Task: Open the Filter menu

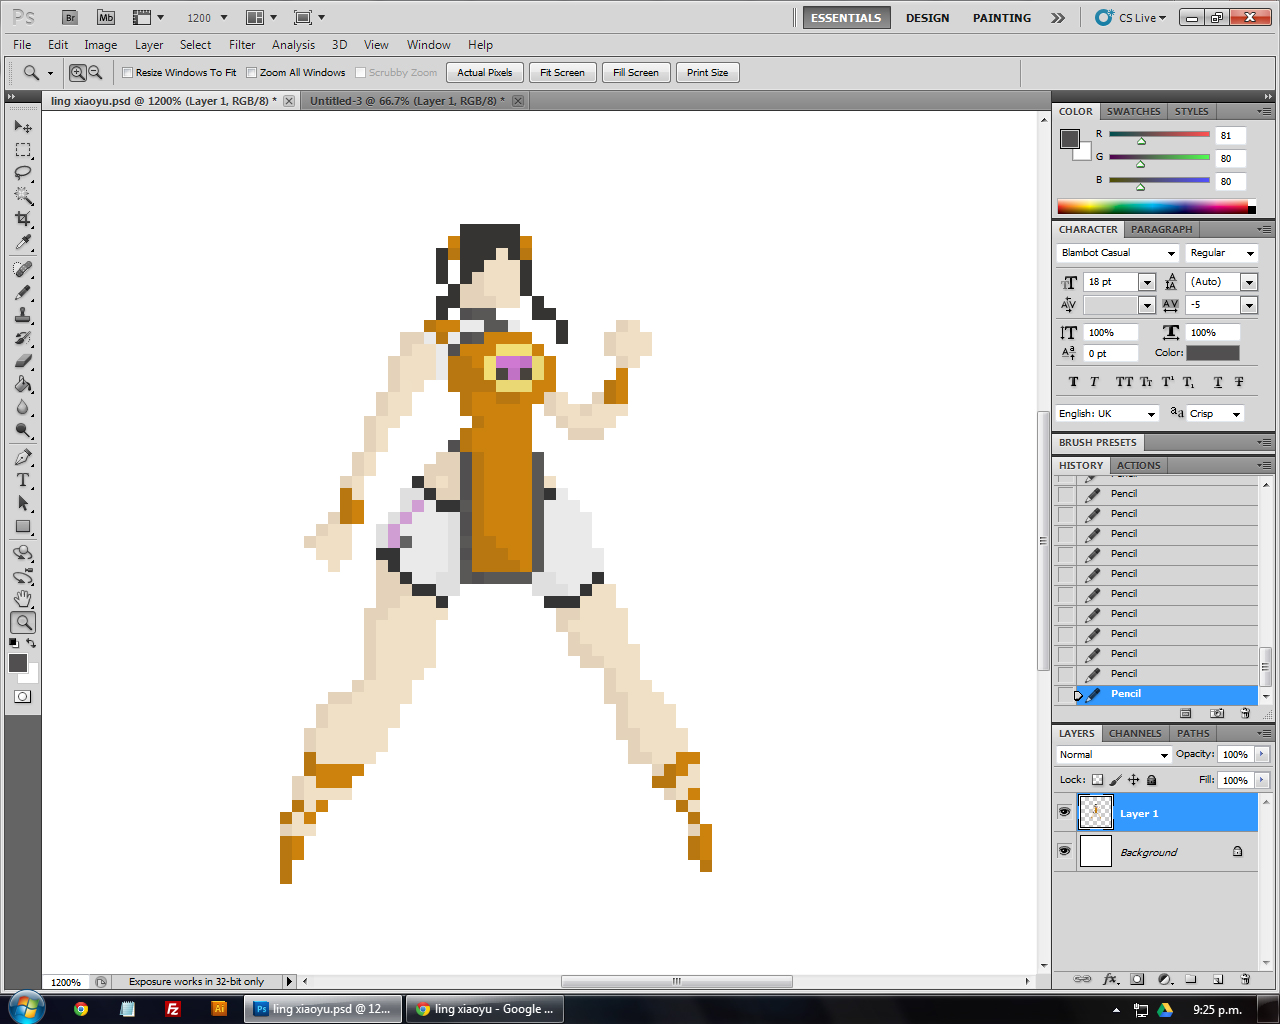Action: [x=241, y=45]
